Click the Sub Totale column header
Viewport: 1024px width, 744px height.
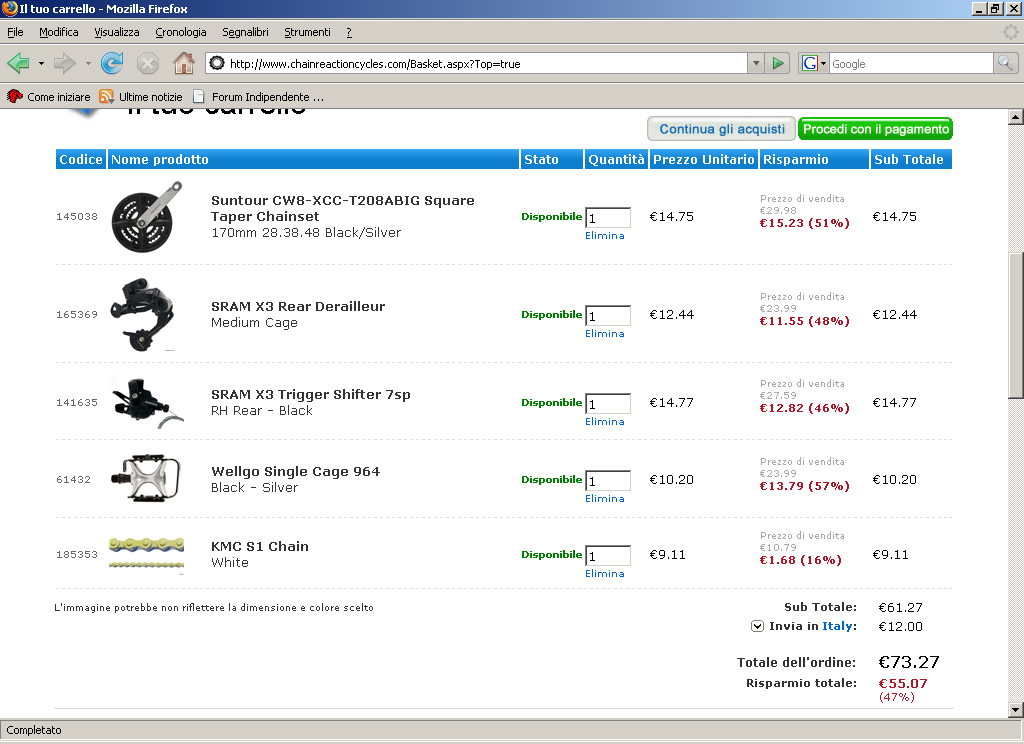911,159
